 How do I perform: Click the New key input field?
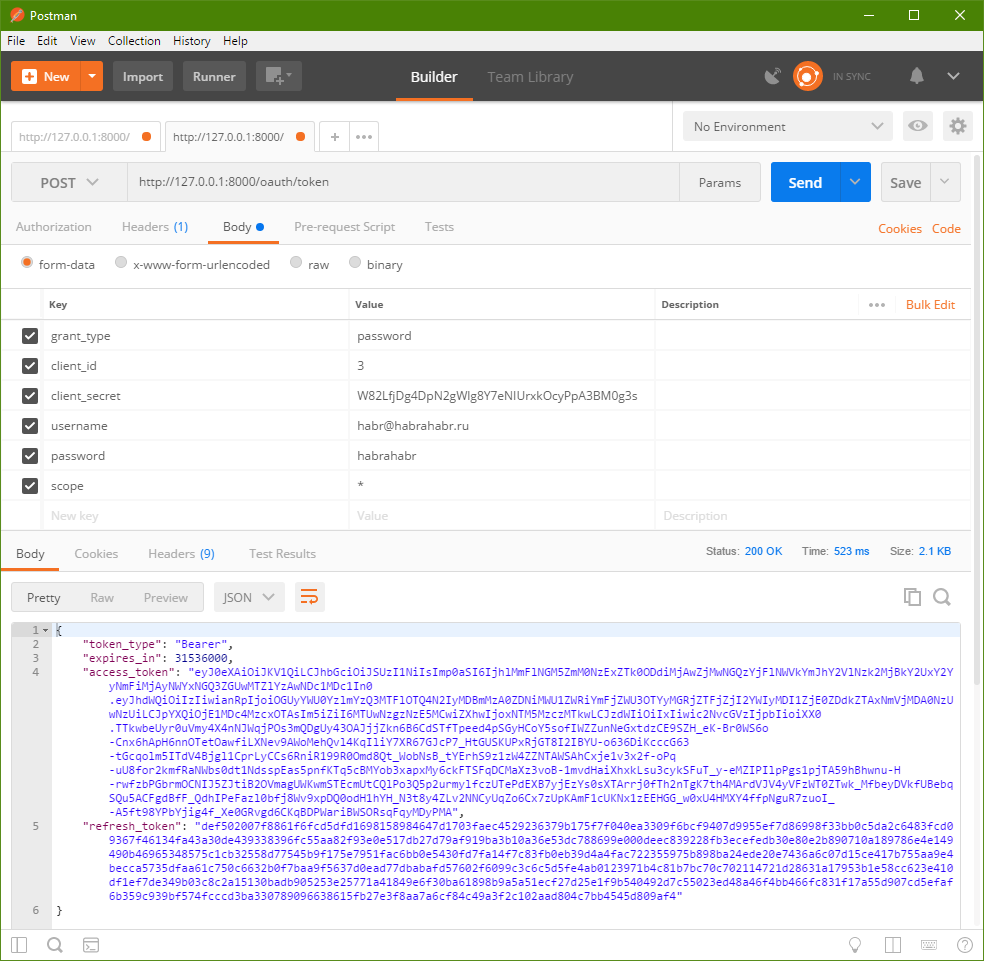(x=196, y=516)
